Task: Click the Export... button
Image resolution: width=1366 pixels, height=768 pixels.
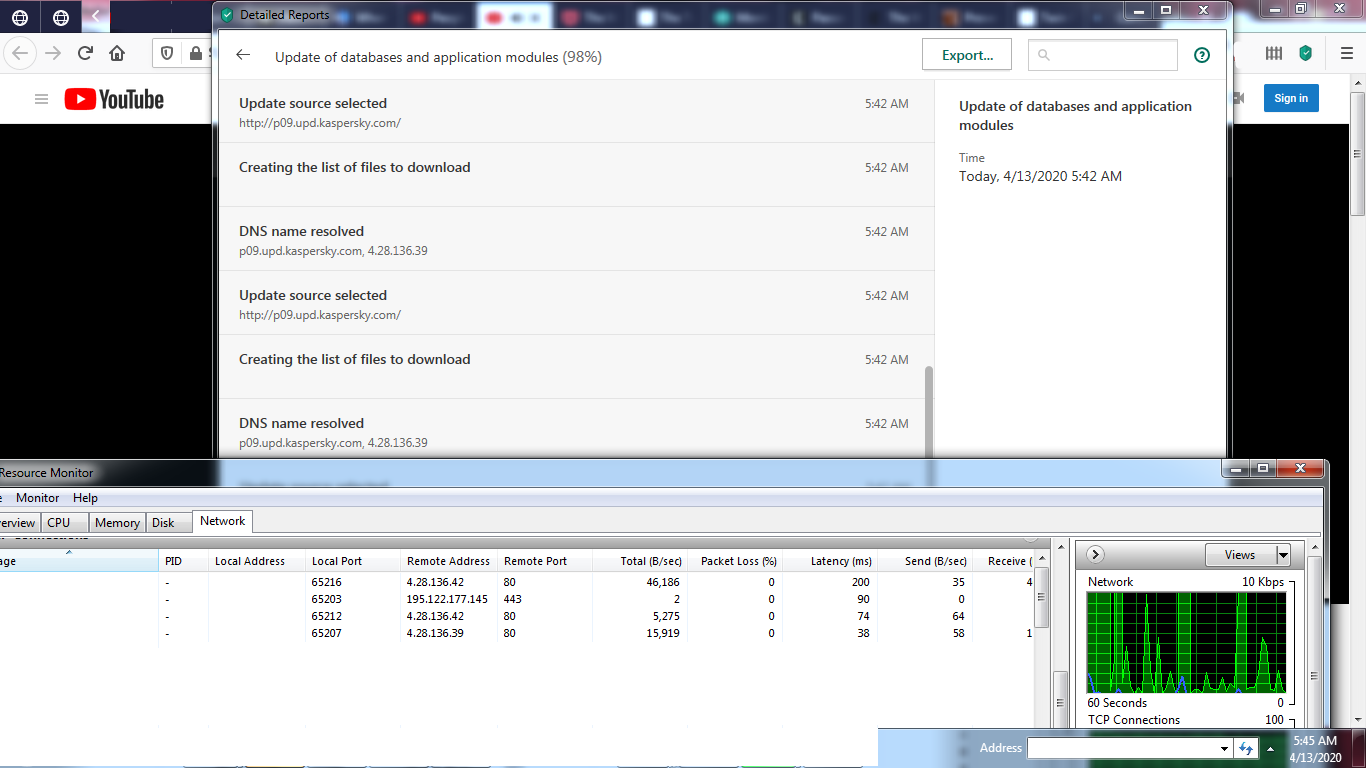Action: 967,55
